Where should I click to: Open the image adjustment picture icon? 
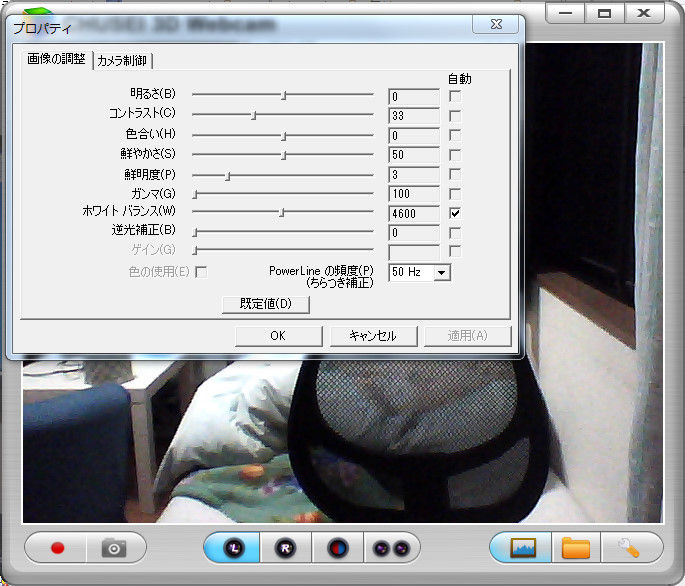tap(523, 547)
